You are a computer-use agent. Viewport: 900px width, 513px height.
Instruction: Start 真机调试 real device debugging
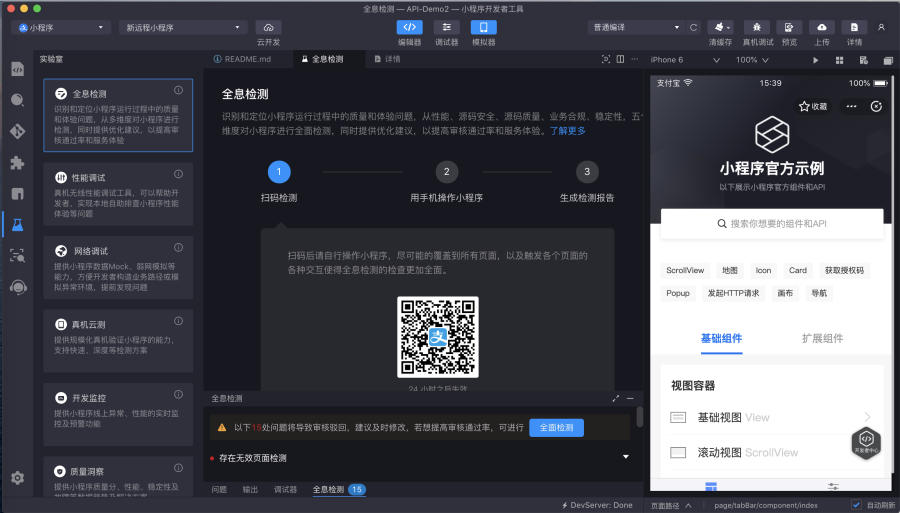click(757, 28)
